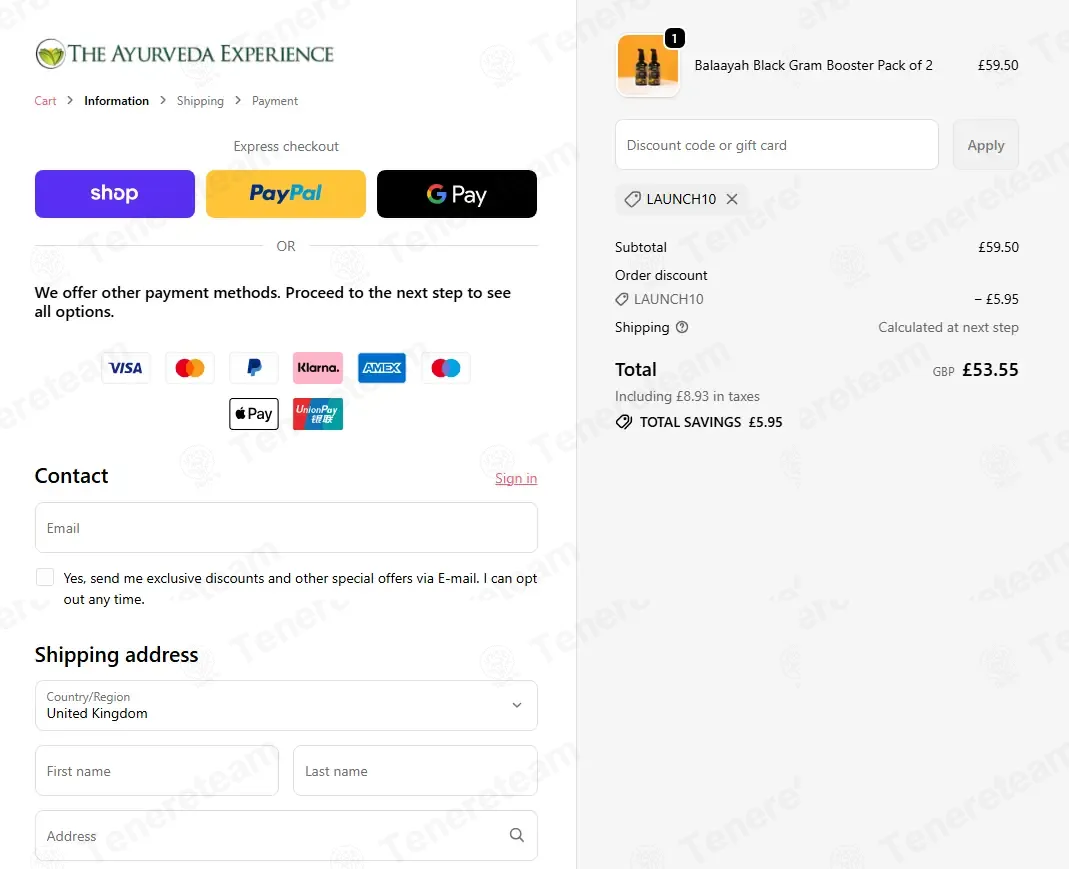Click The Ayurveda Experience logo
The width and height of the screenshot is (1069, 869).
click(185, 54)
